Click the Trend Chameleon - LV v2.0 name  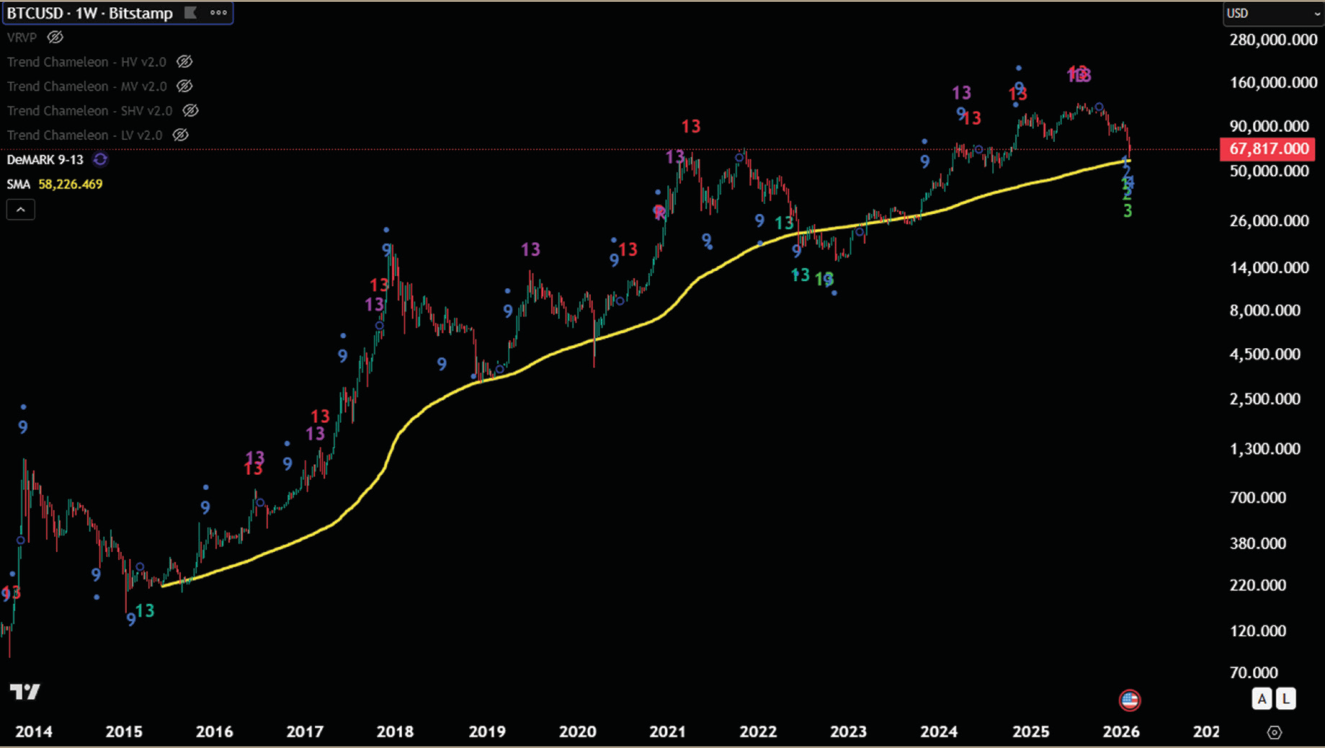point(85,135)
